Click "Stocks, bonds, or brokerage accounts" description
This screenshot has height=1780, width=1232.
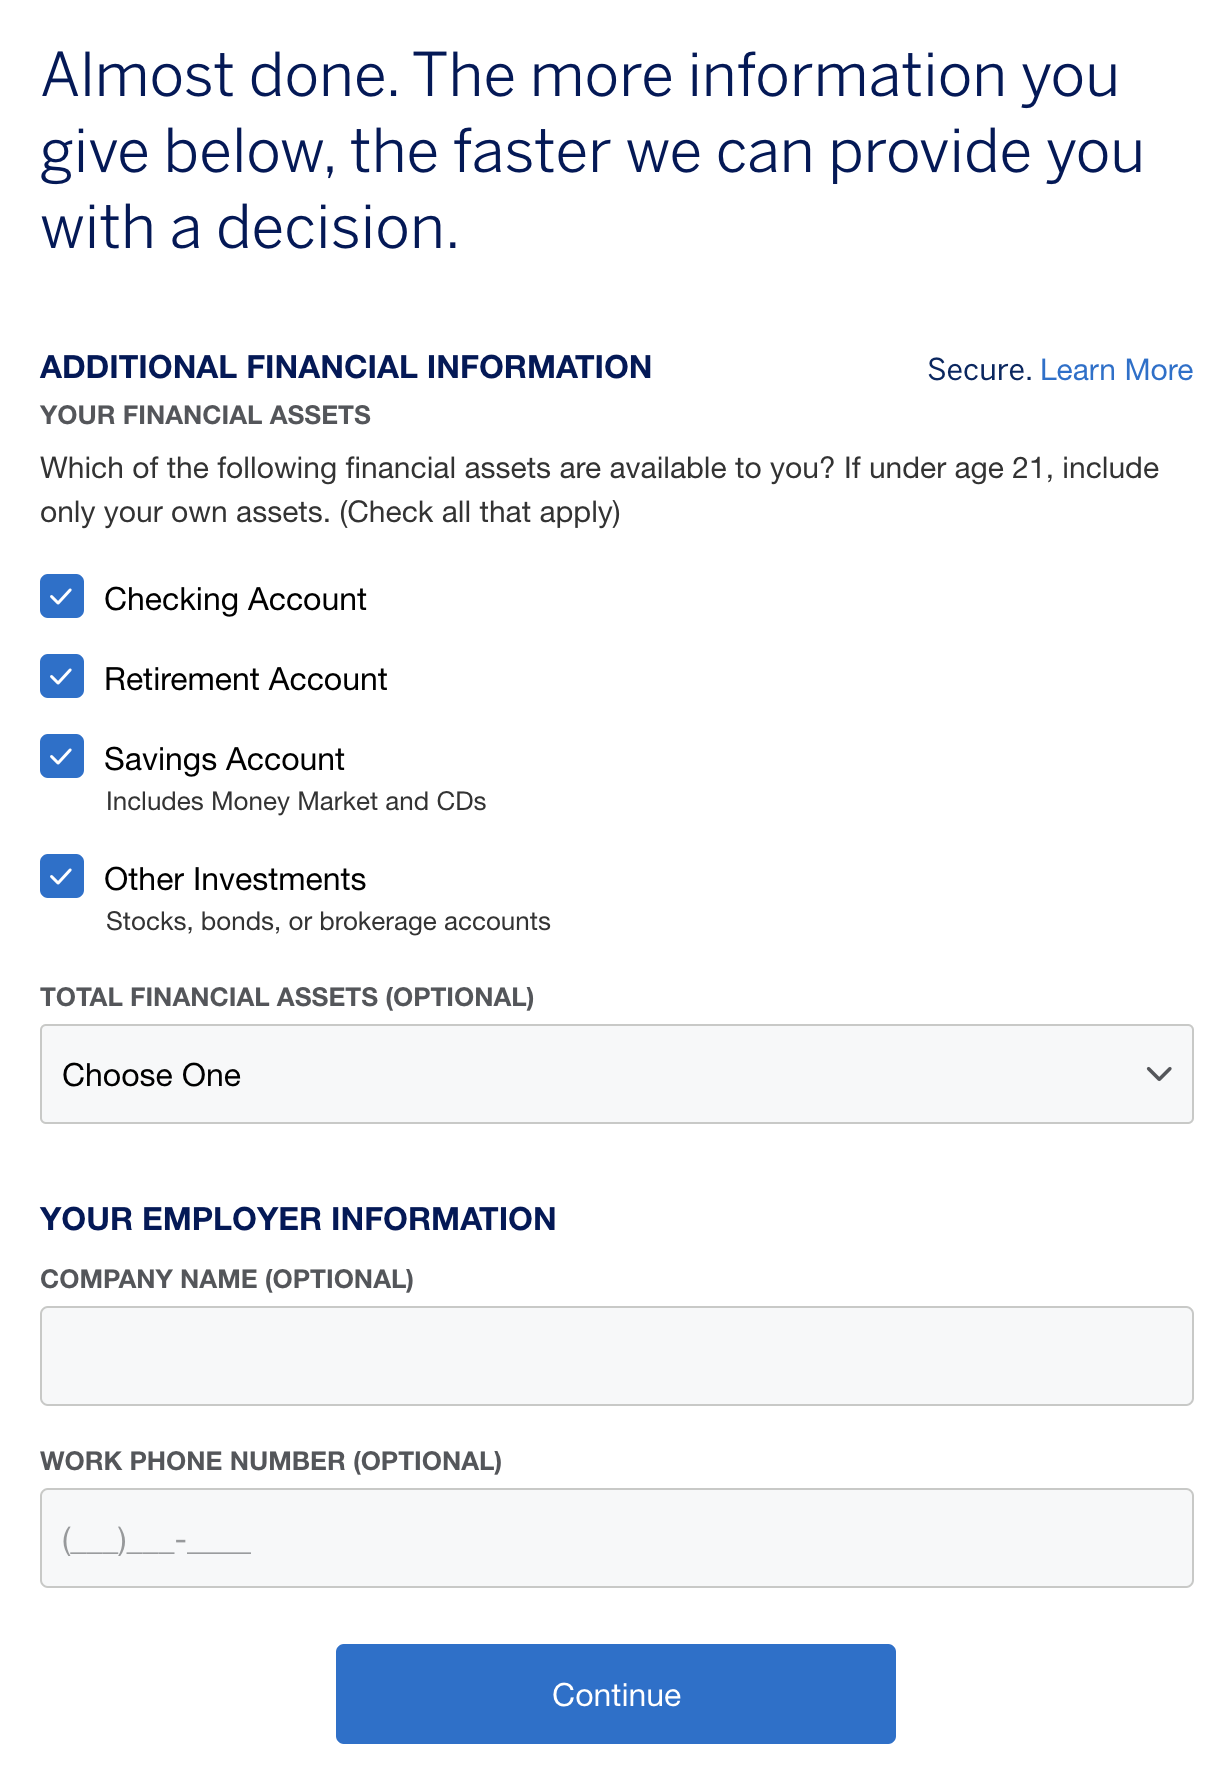pyautogui.click(x=328, y=922)
